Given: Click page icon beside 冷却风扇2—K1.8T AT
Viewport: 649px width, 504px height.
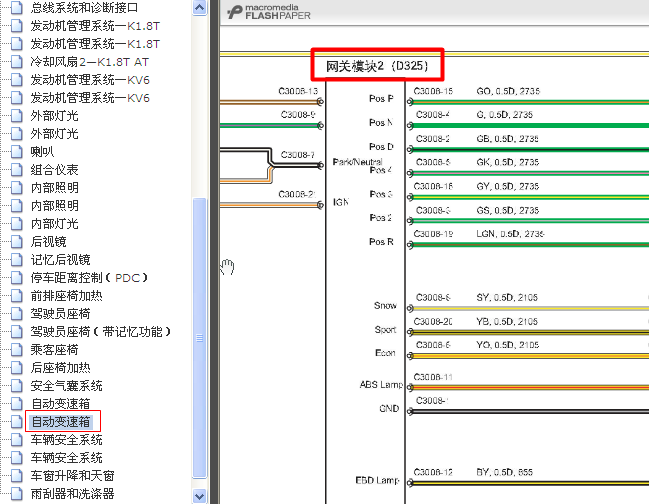Looking at the screenshot, I should [x=17, y=62].
